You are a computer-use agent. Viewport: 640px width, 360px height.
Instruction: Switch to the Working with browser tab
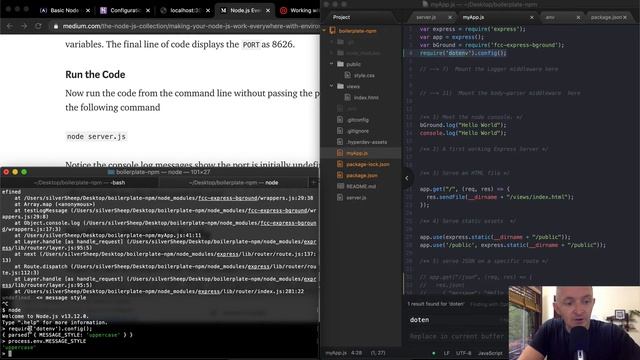pos(300,11)
